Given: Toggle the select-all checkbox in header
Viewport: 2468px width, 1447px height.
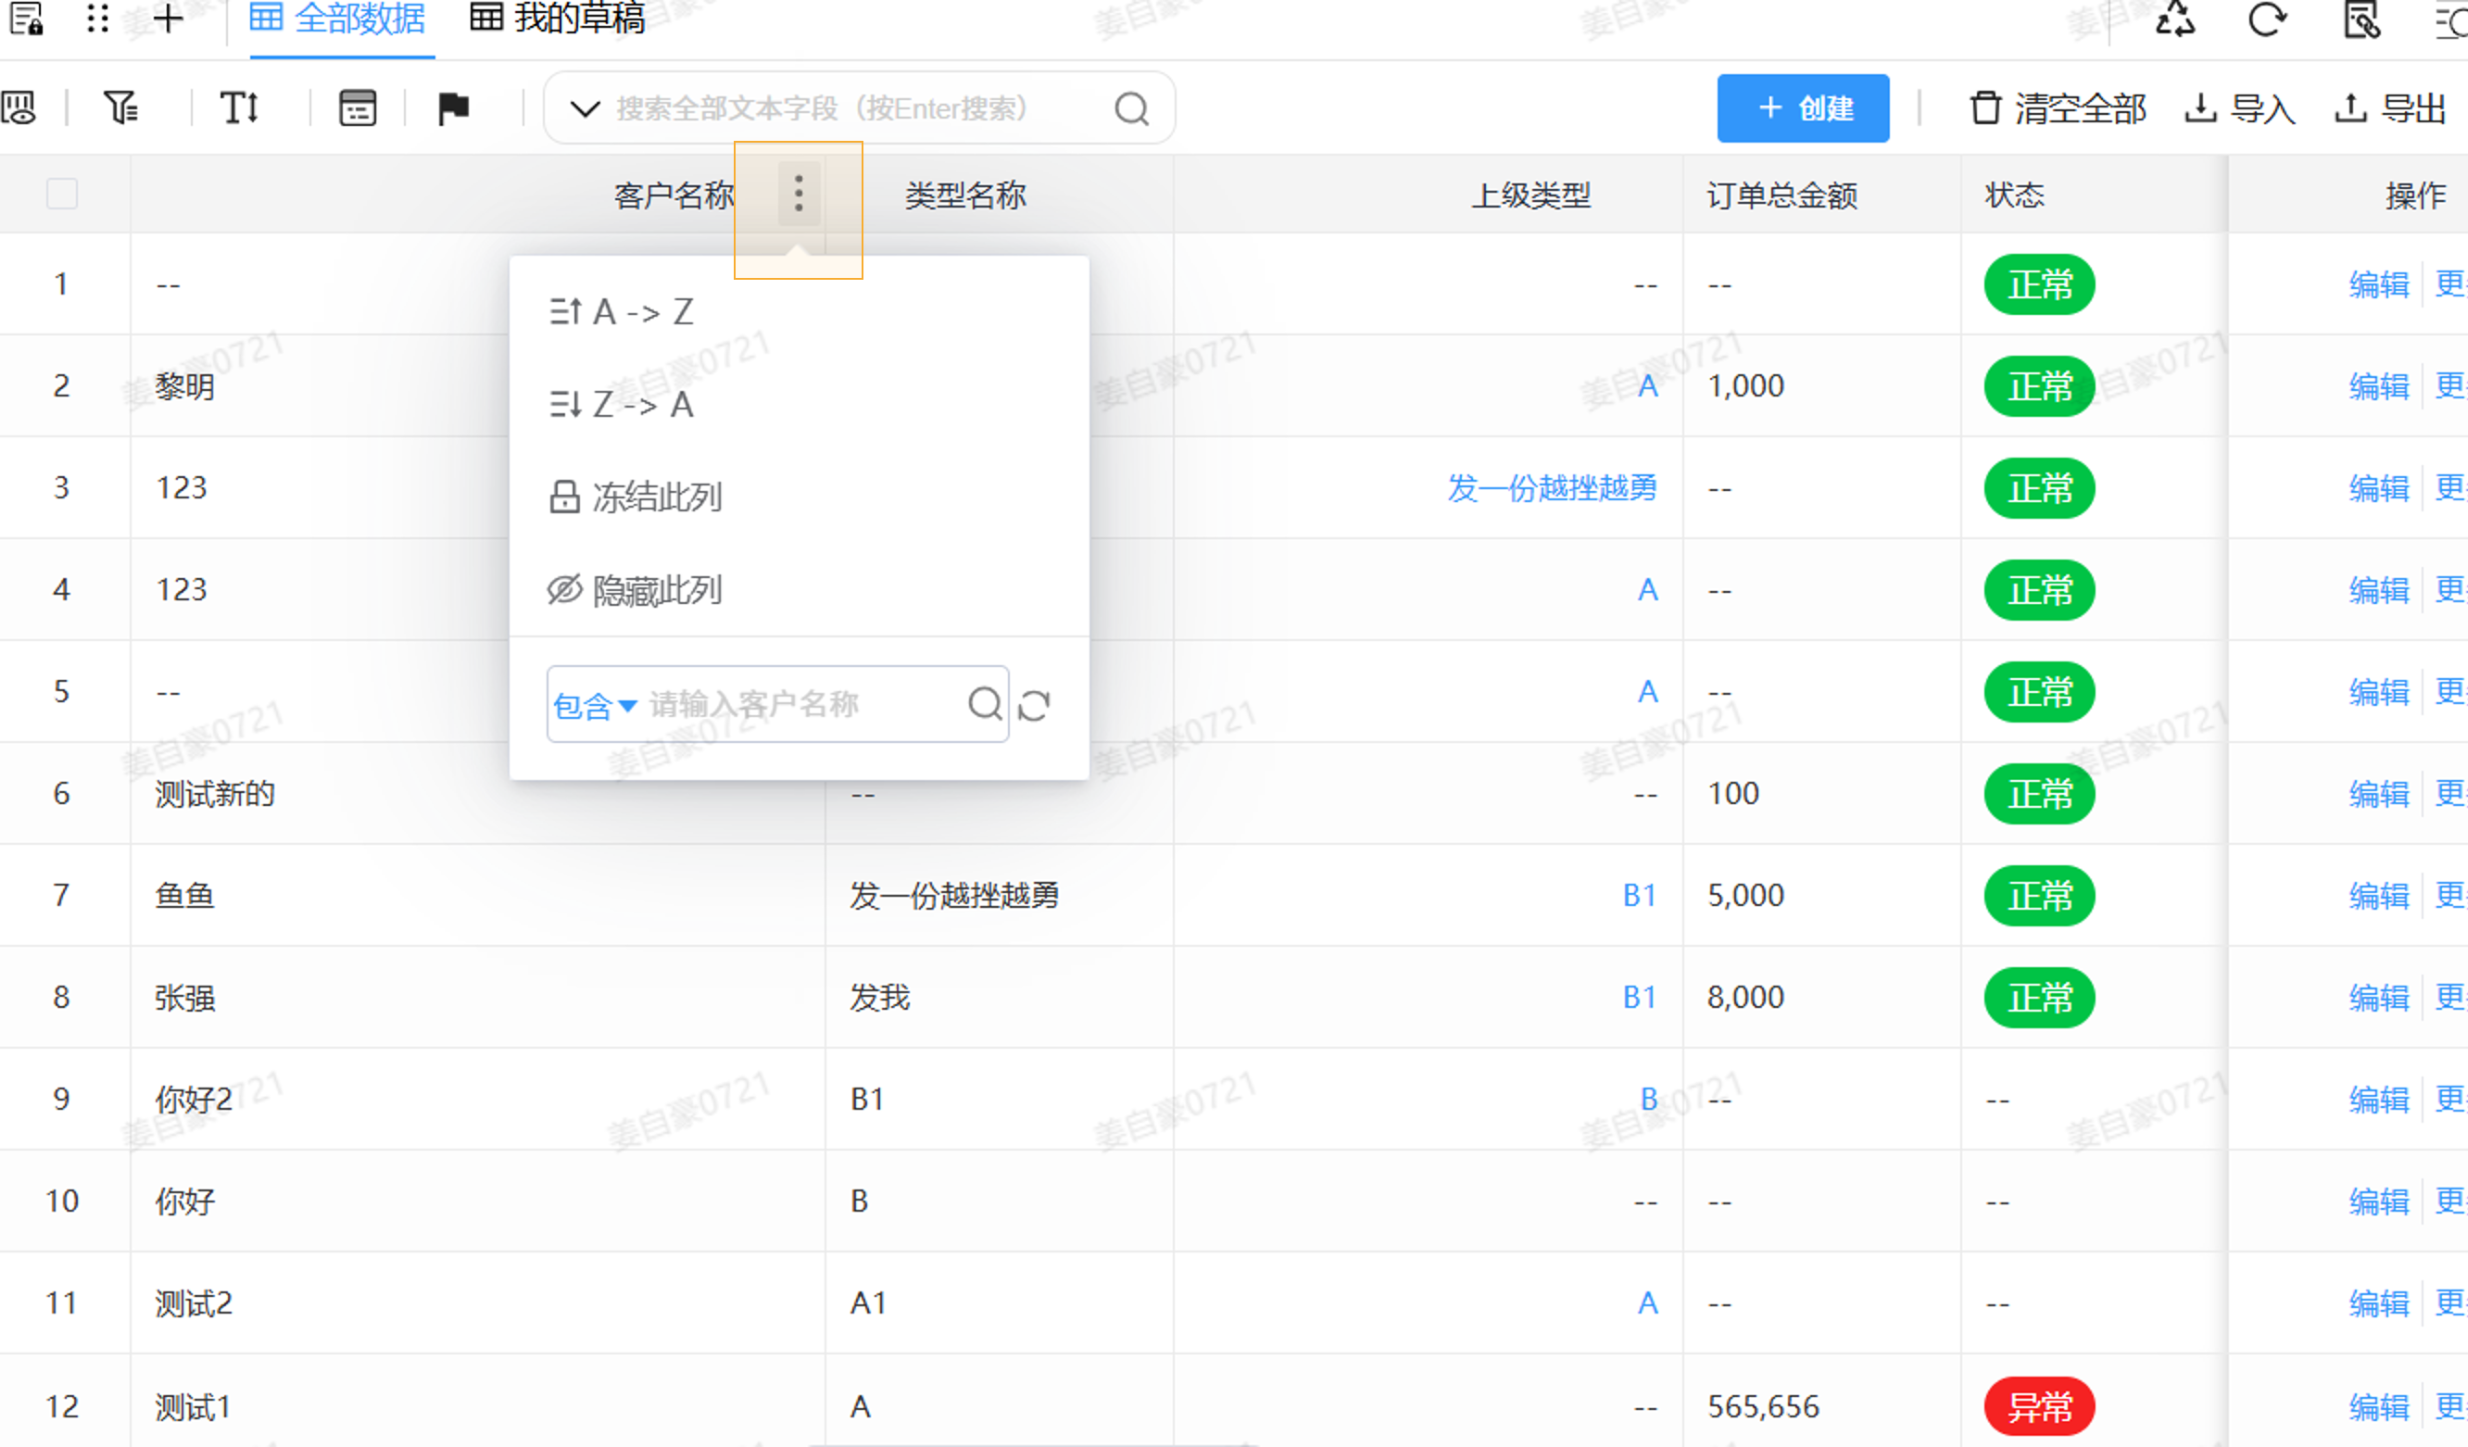Looking at the screenshot, I should pyautogui.click(x=62, y=193).
